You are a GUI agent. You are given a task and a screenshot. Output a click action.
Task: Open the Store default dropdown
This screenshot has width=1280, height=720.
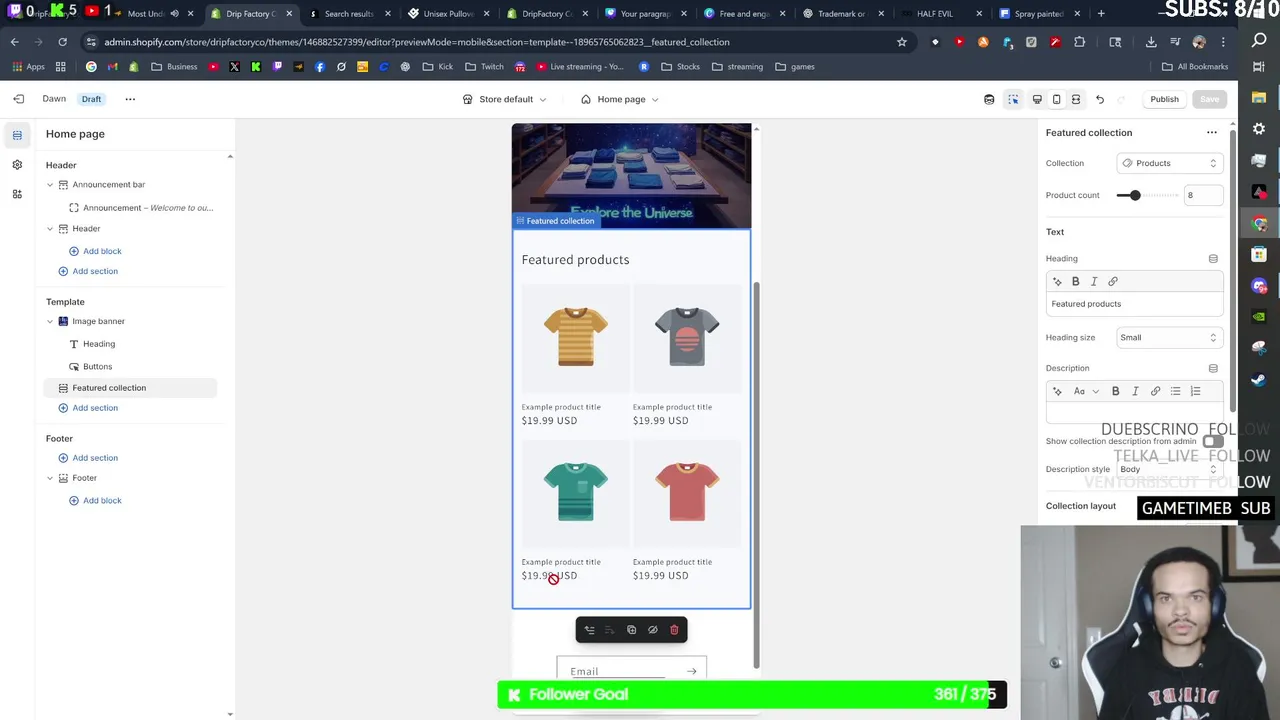pyautogui.click(x=505, y=99)
